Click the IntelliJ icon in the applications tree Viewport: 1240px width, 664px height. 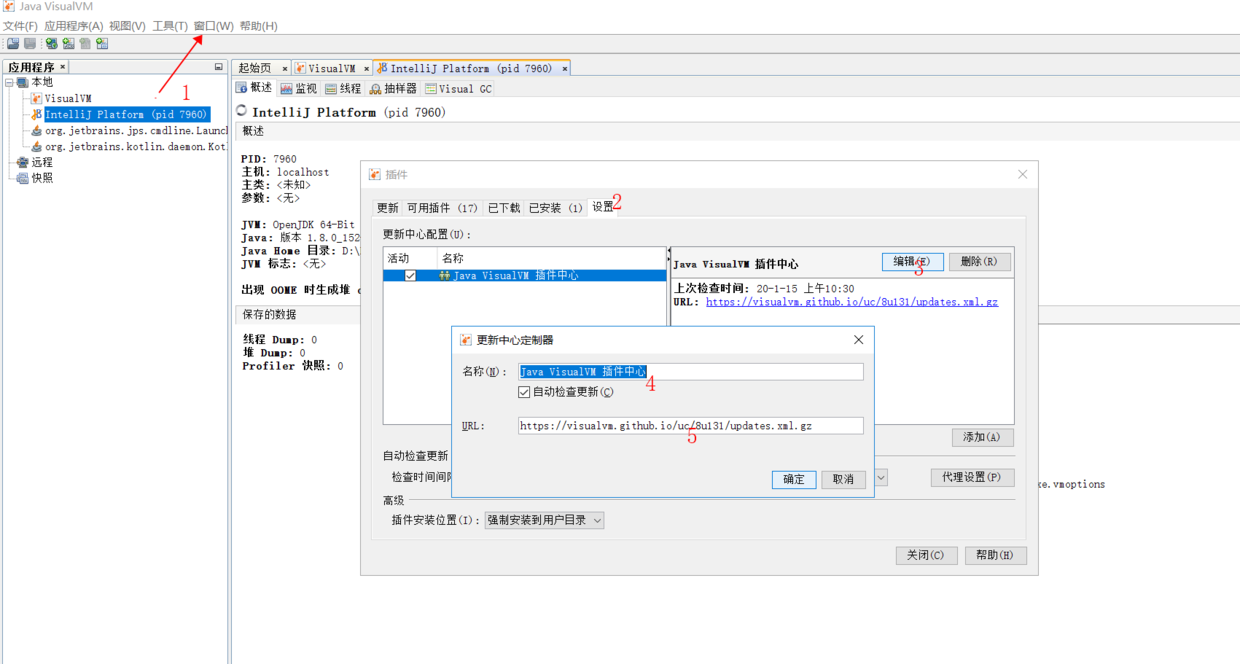click(x=36, y=114)
